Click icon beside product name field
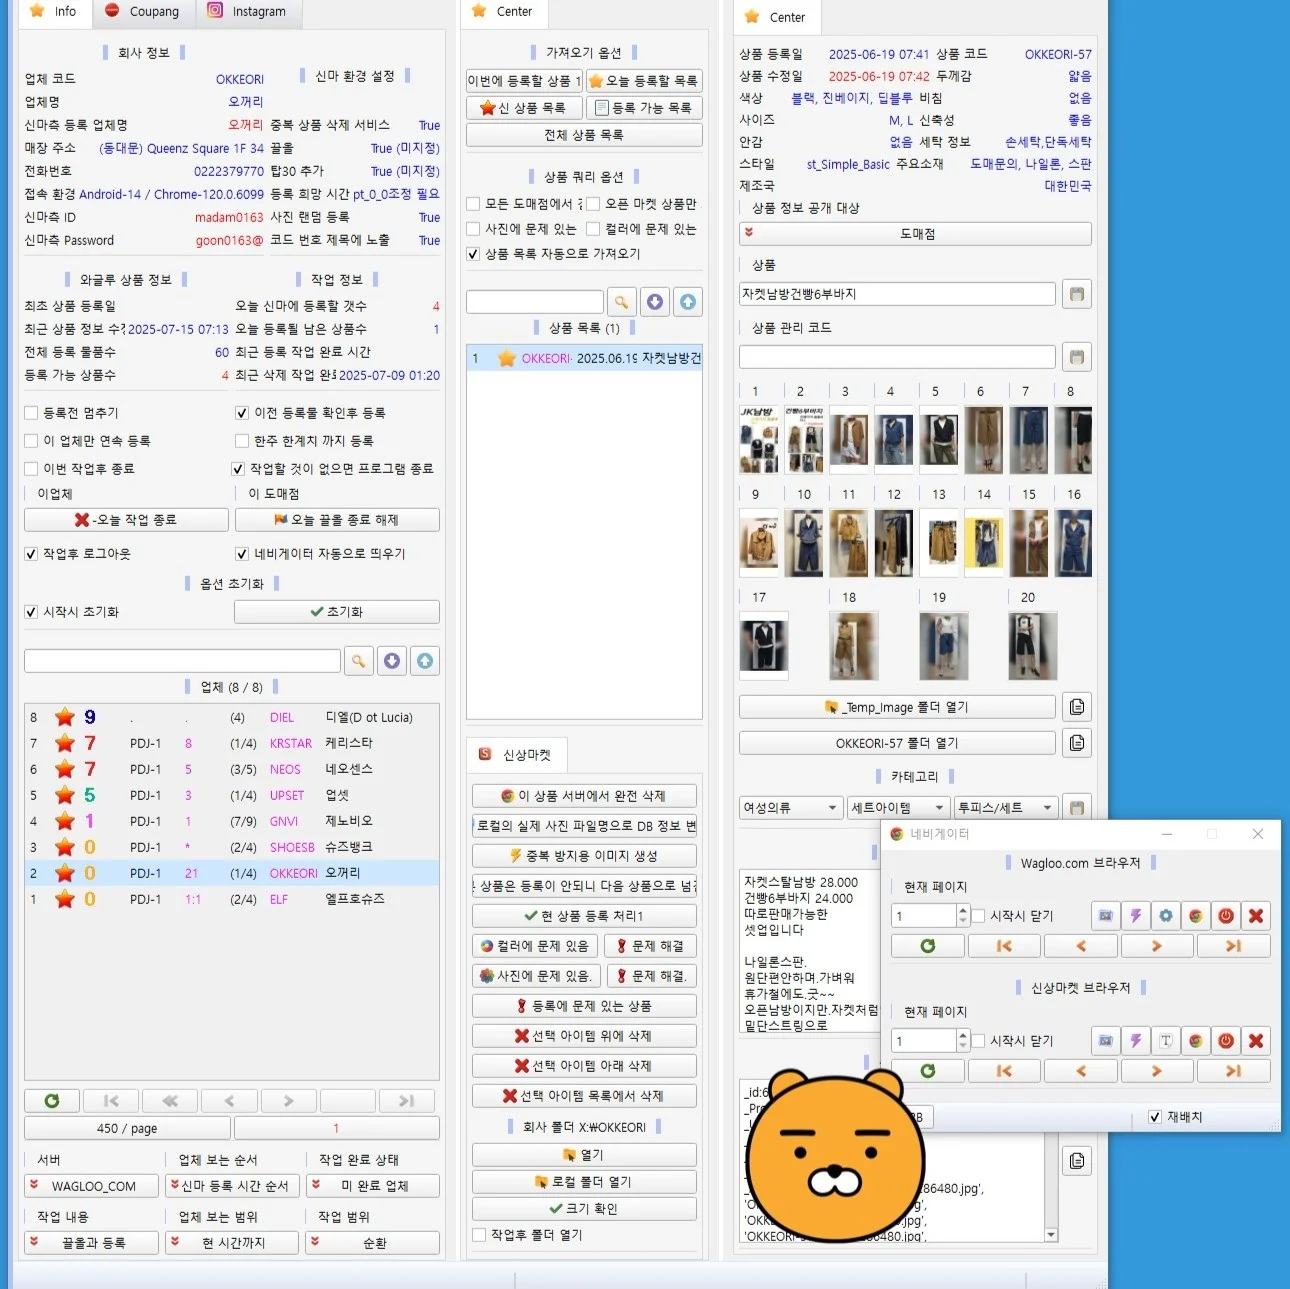This screenshot has height=1289, width=1290. 1076,294
